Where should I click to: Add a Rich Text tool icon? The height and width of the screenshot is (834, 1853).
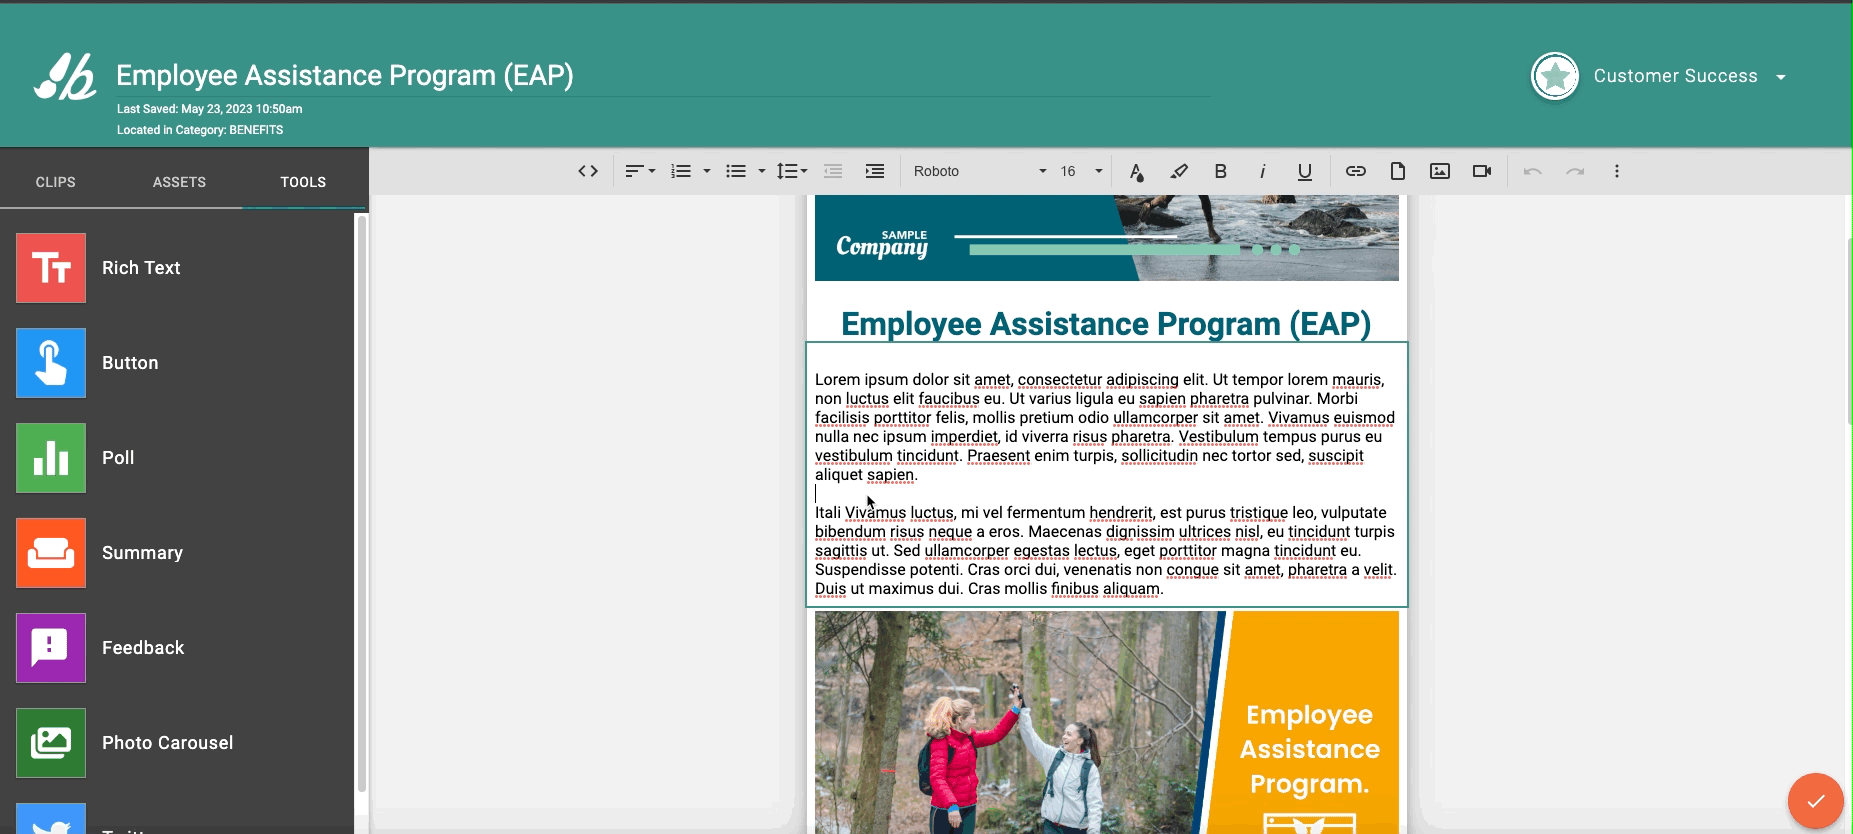click(x=51, y=268)
